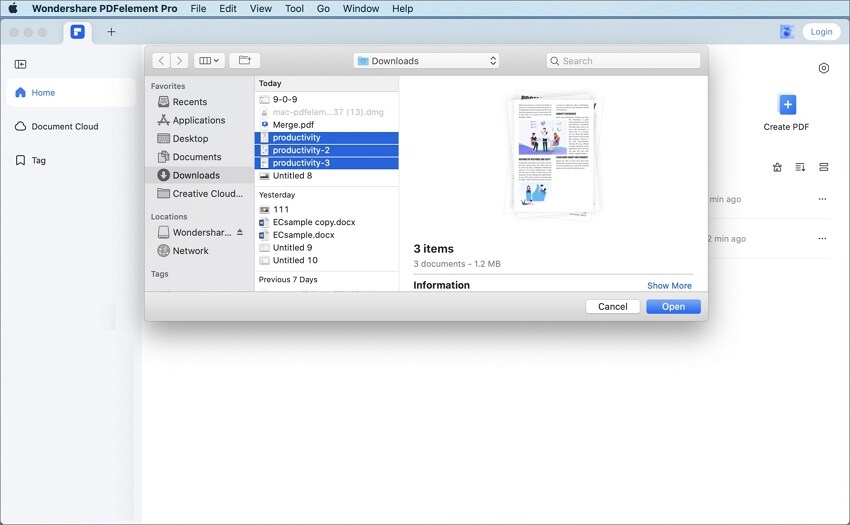Click the Login button
This screenshot has height=525, width=850.
[821, 31]
